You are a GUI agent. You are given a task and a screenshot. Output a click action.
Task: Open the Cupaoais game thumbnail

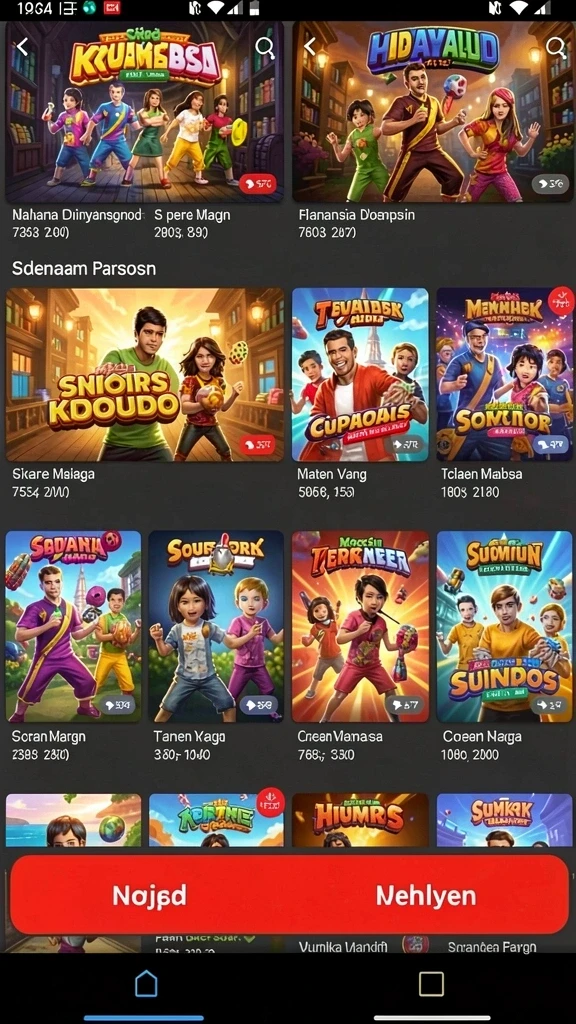[360, 375]
